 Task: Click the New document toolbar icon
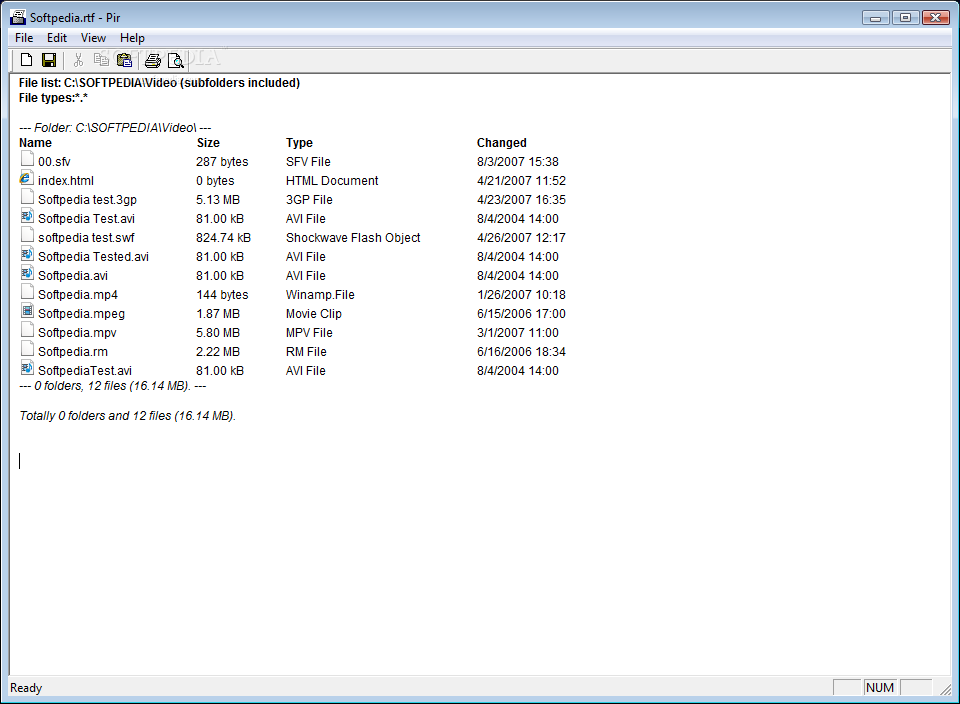(26, 60)
